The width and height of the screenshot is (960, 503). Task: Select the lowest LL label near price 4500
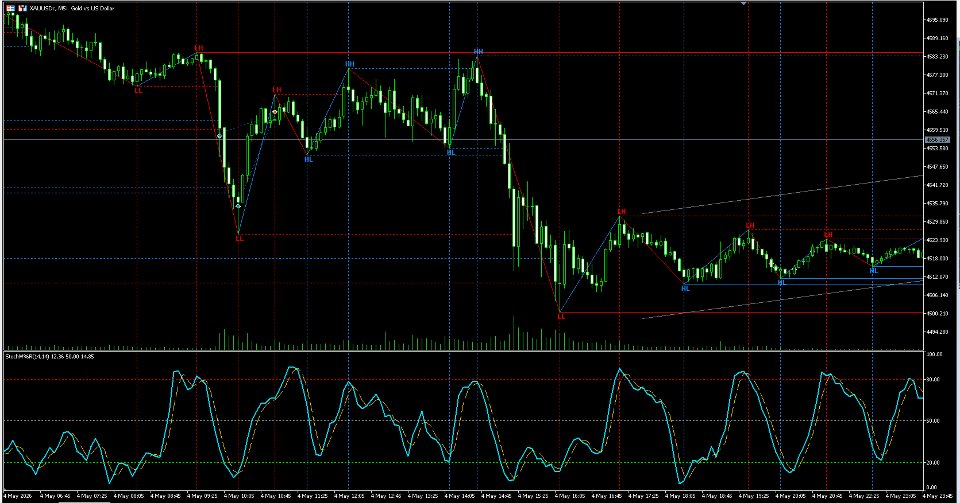tap(561, 317)
